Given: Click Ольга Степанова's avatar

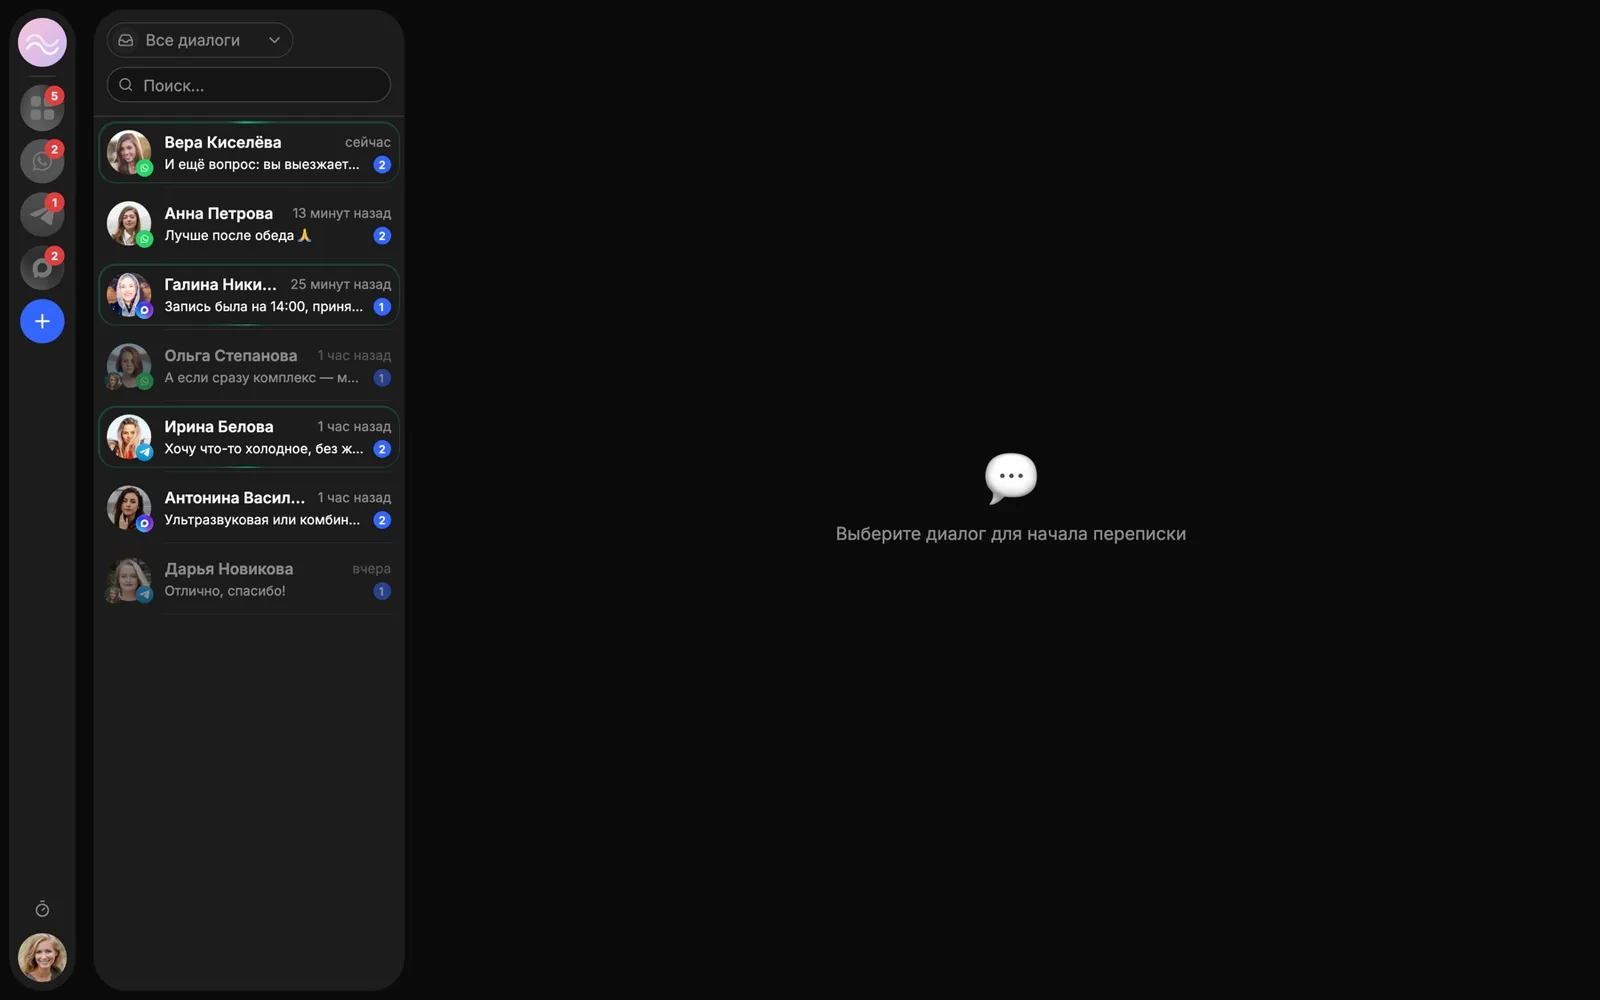Looking at the screenshot, I should click(129, 366).
